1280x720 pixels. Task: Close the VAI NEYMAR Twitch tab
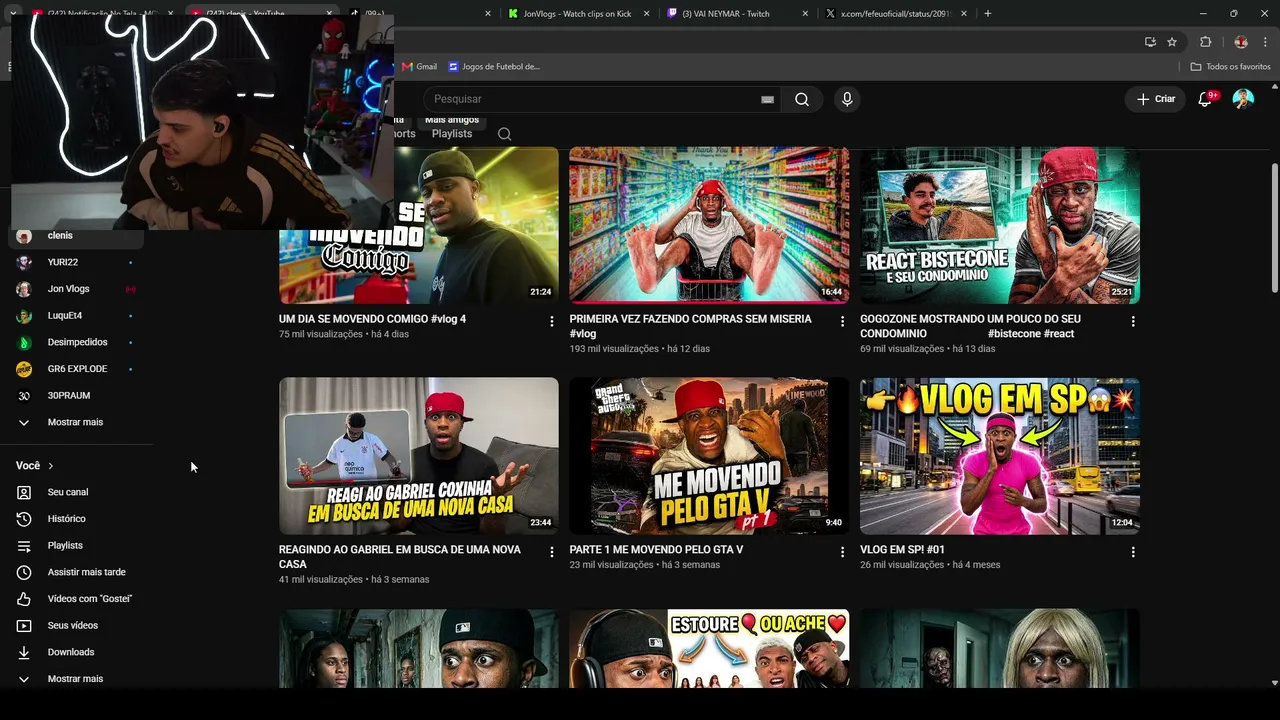tap(806, 14)
